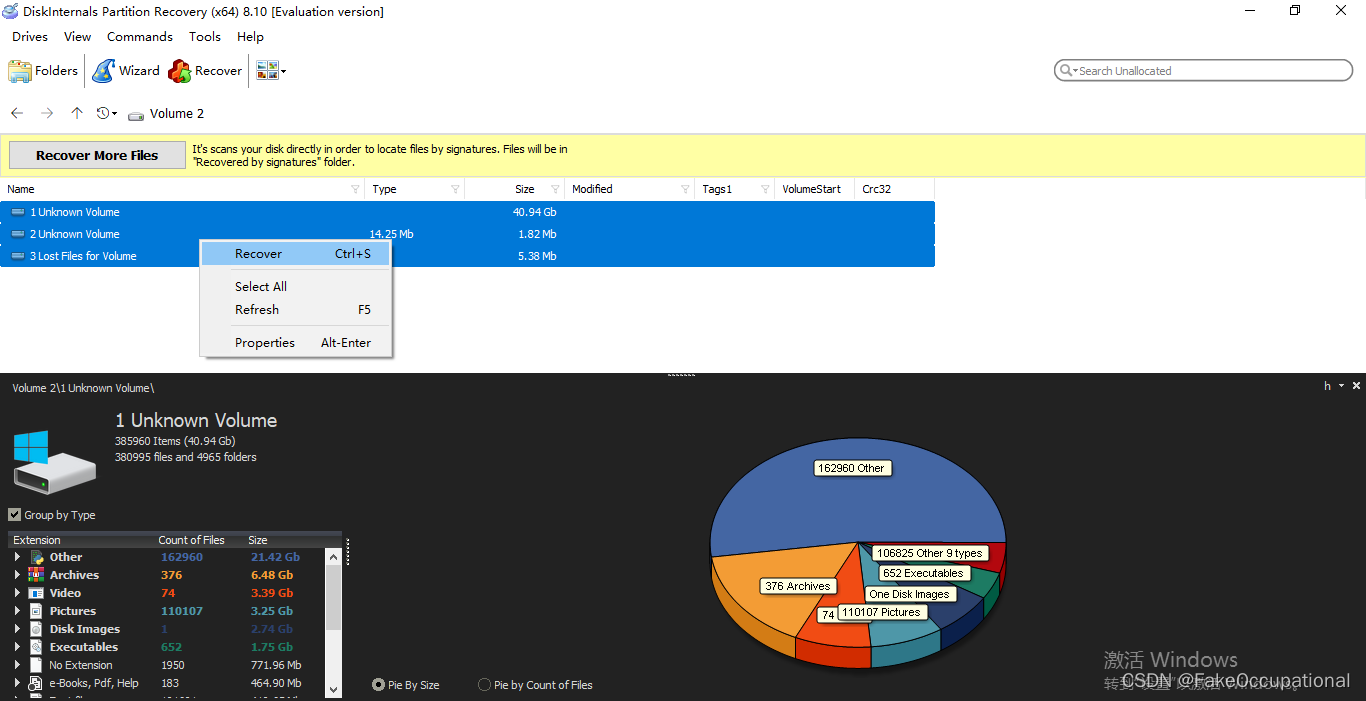Click the Pictures file type icon
1366x701 pixels.
tap(37, 611)
